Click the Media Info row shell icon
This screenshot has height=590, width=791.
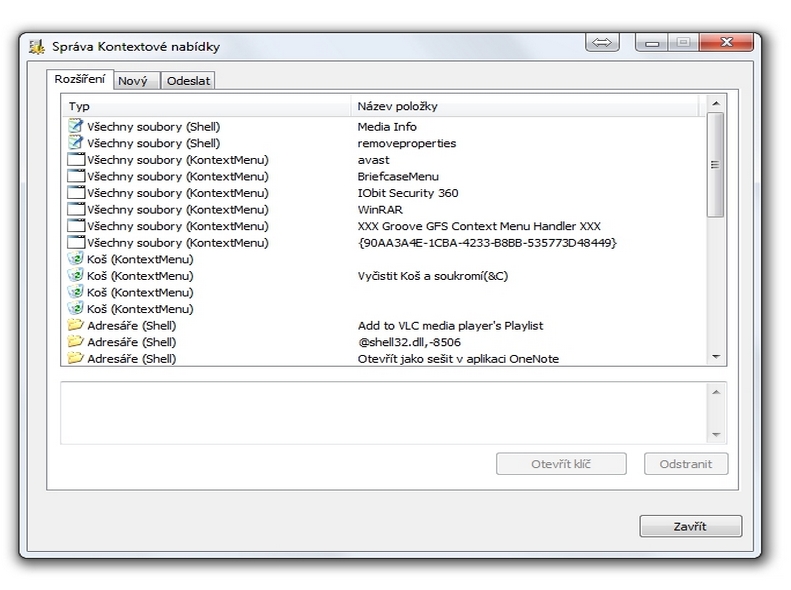(76, 126)
